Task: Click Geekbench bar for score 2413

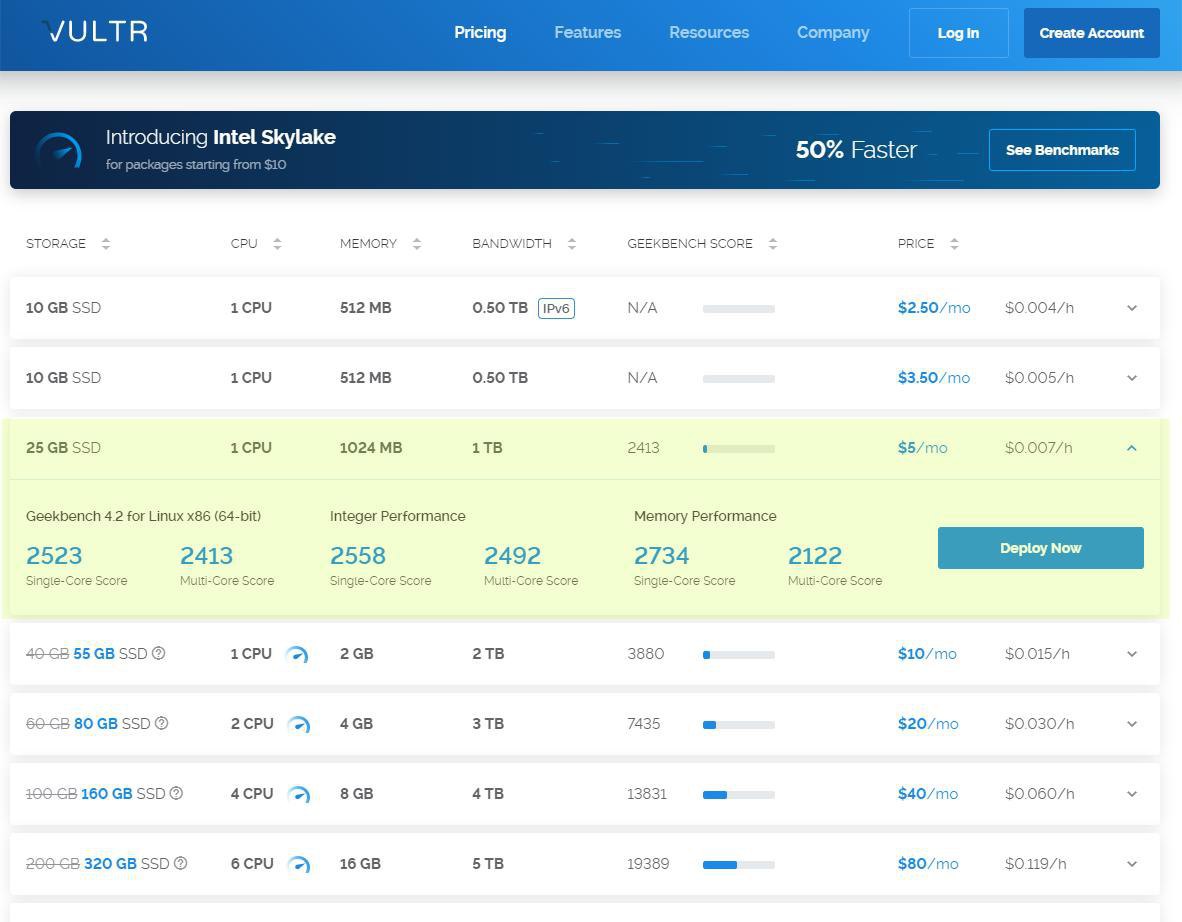Action: pos(739,449)
